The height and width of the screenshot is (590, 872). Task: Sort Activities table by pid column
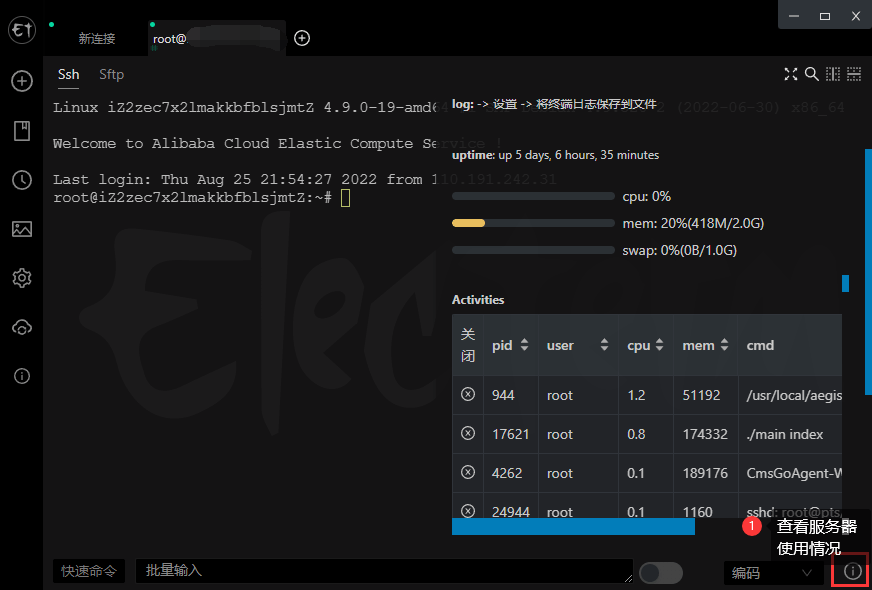(511, 345)
